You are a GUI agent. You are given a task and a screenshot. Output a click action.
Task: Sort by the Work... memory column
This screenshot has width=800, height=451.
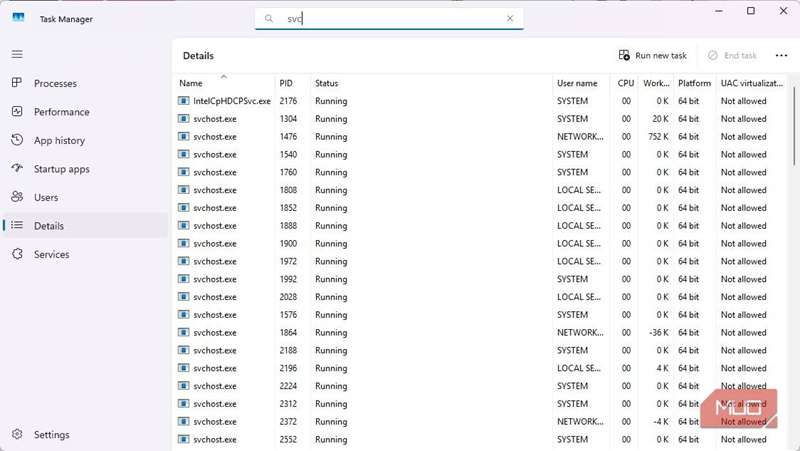[656, 83]
